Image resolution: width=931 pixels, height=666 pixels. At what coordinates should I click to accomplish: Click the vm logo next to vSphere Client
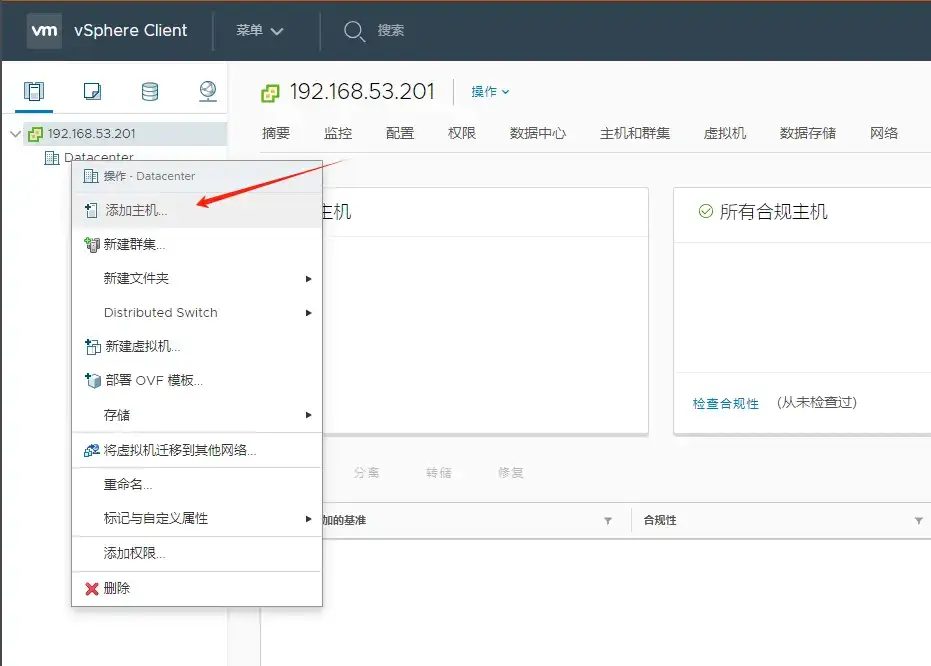tap(44, 30)
